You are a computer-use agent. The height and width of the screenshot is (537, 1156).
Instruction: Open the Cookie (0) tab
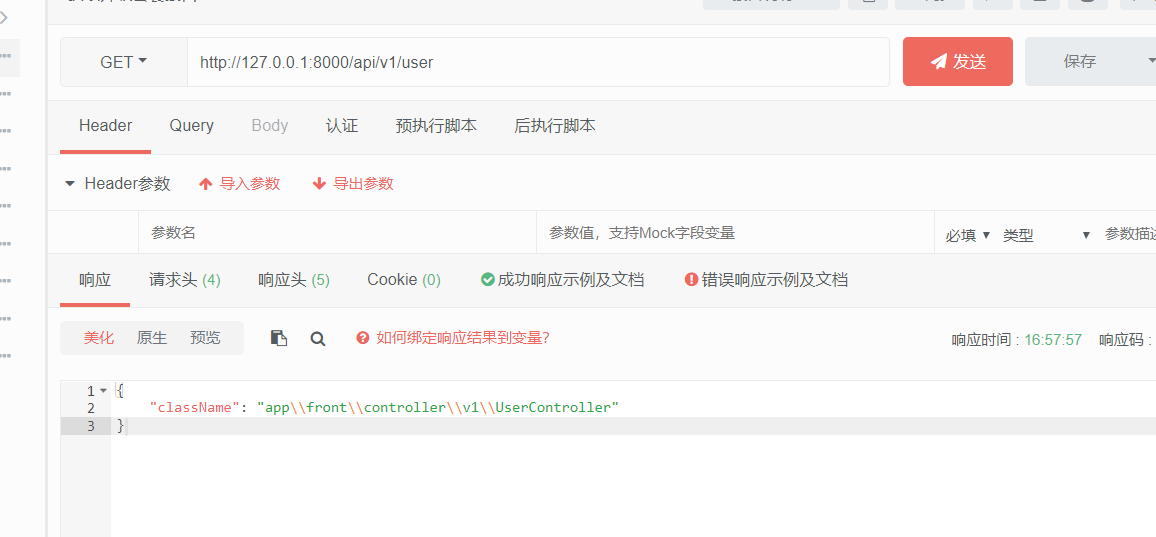pos(404,280)
